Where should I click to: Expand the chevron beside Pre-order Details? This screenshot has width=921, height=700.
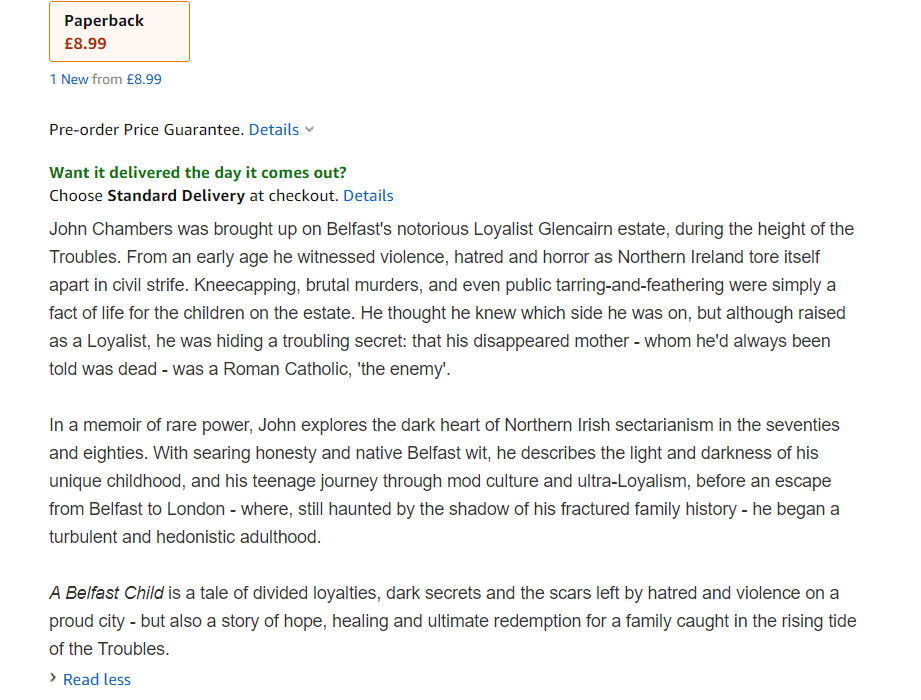(x=310, y=129)
